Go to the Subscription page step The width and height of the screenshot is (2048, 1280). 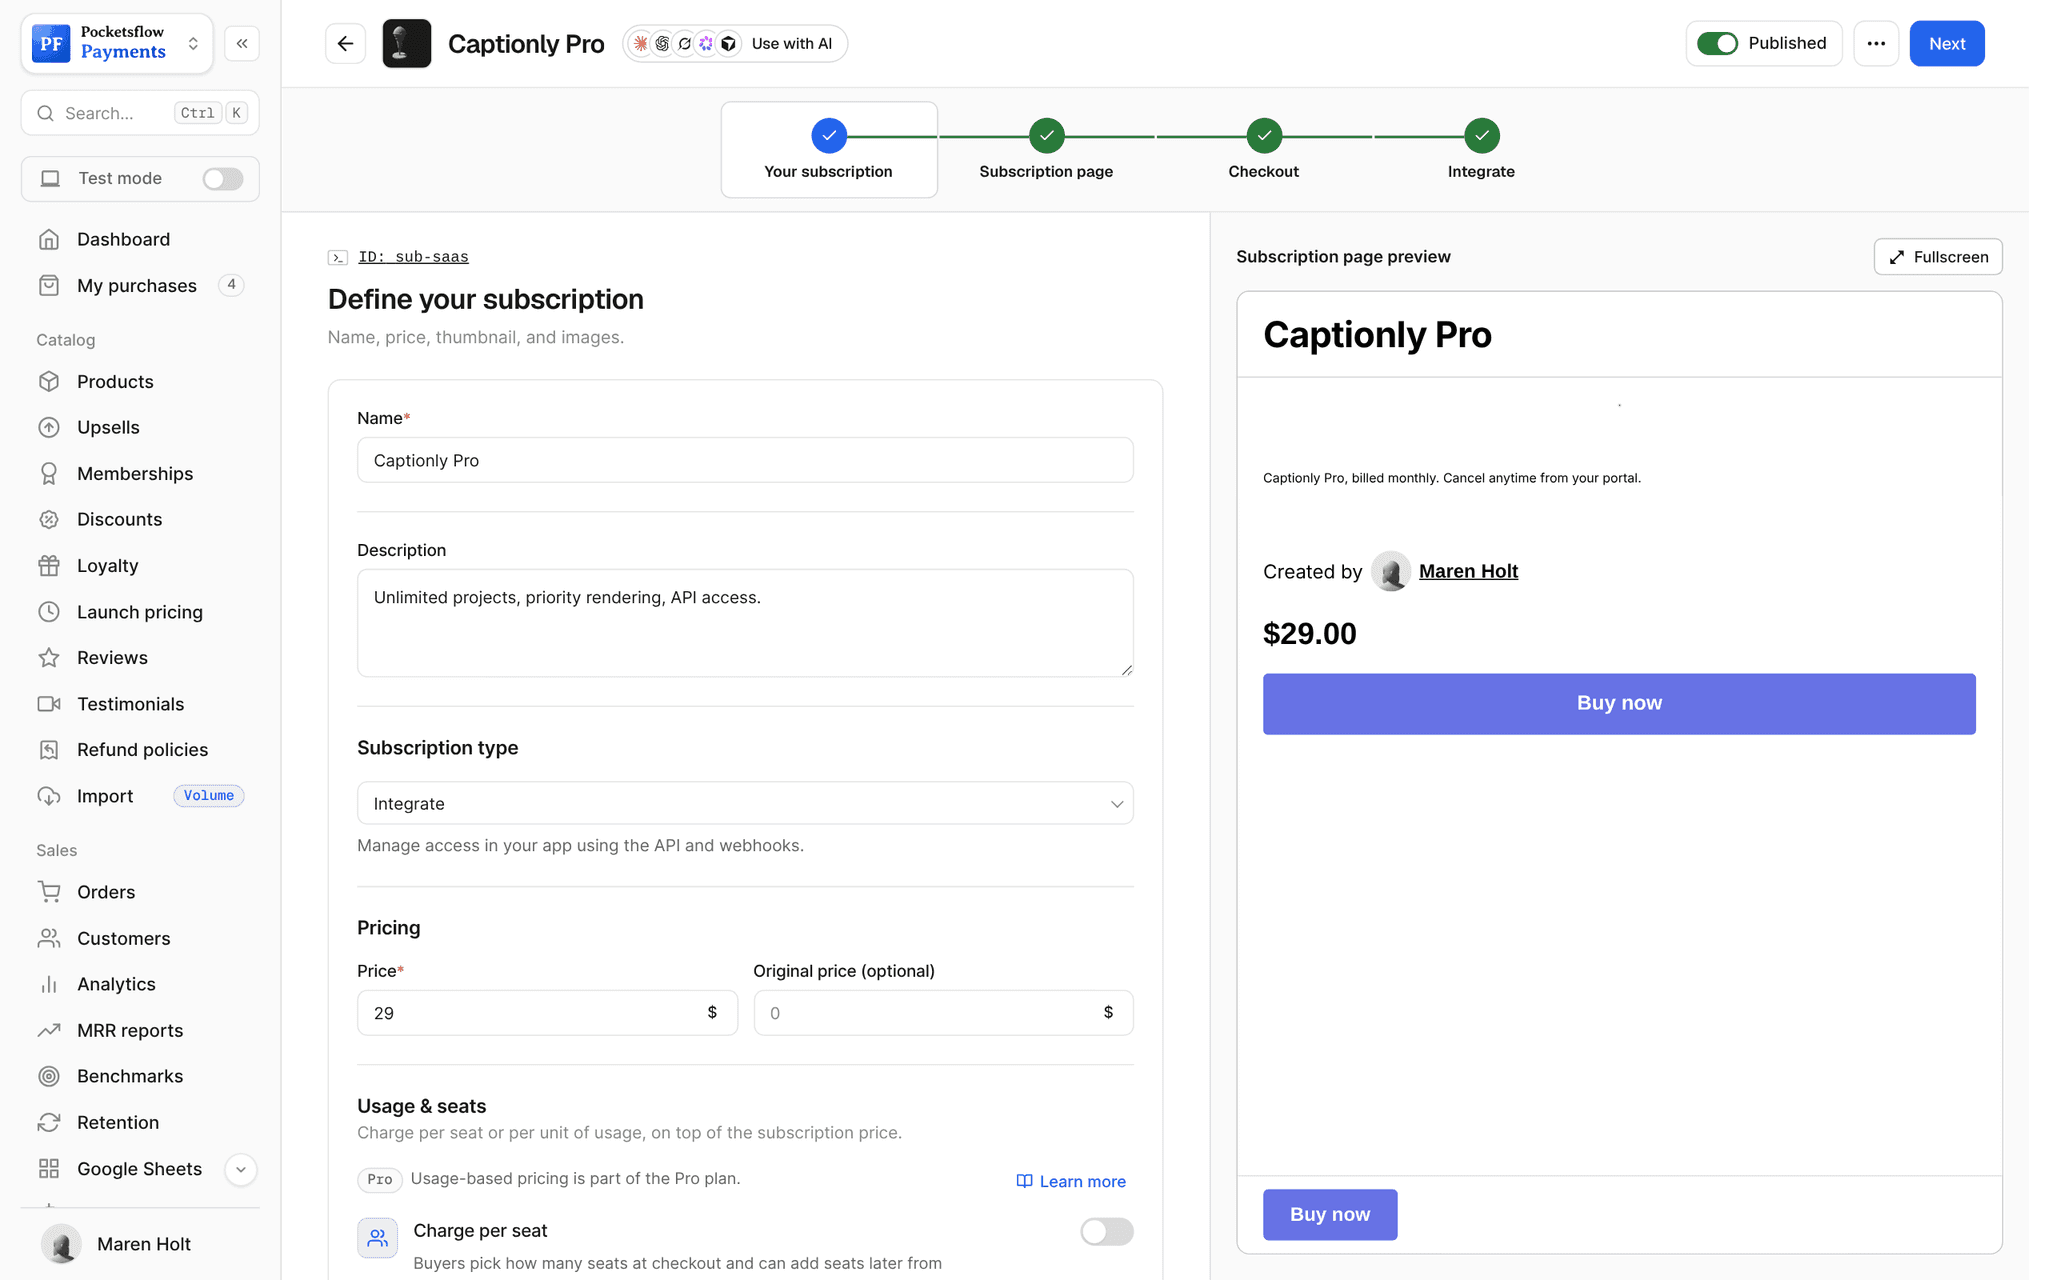[x=1046, y=150]
